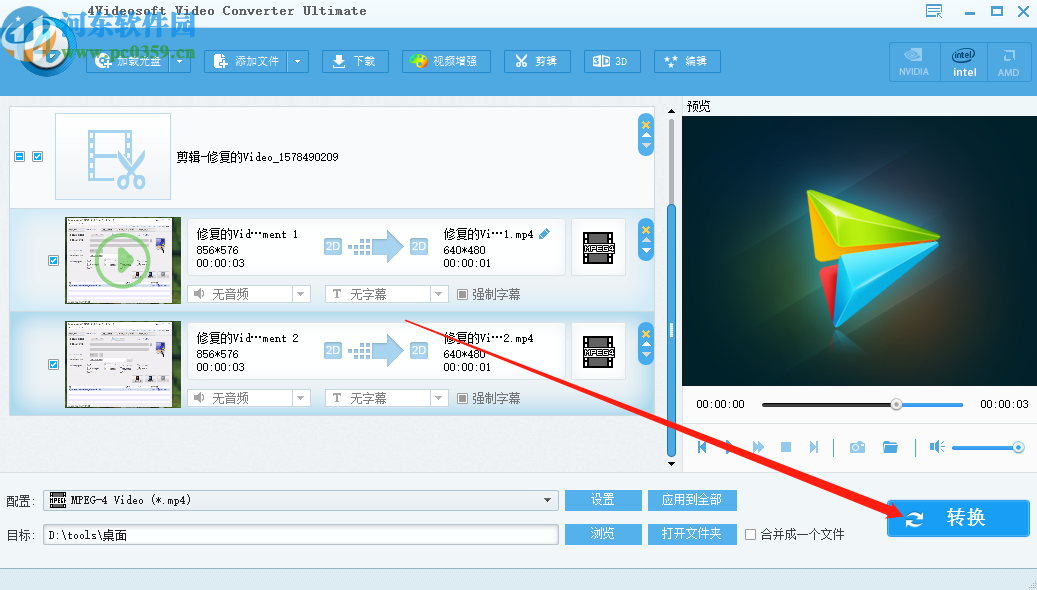Enable merge into one file checkbox

tap(750, 534)
